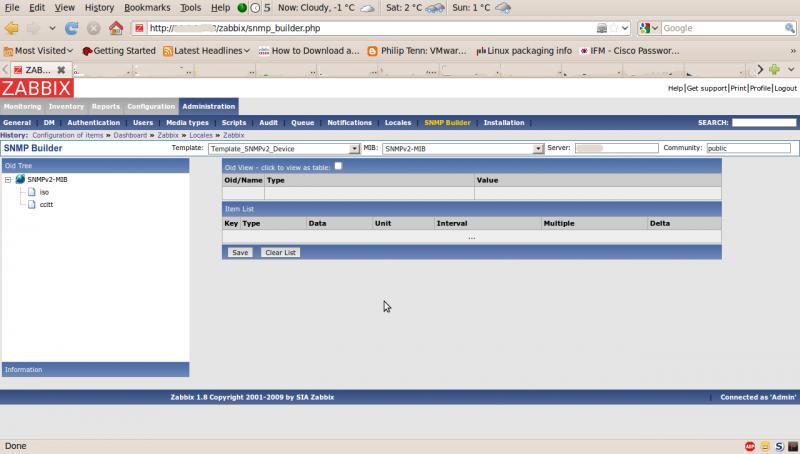Click the Logout link
800x454 pixels.
click(785, 88)
